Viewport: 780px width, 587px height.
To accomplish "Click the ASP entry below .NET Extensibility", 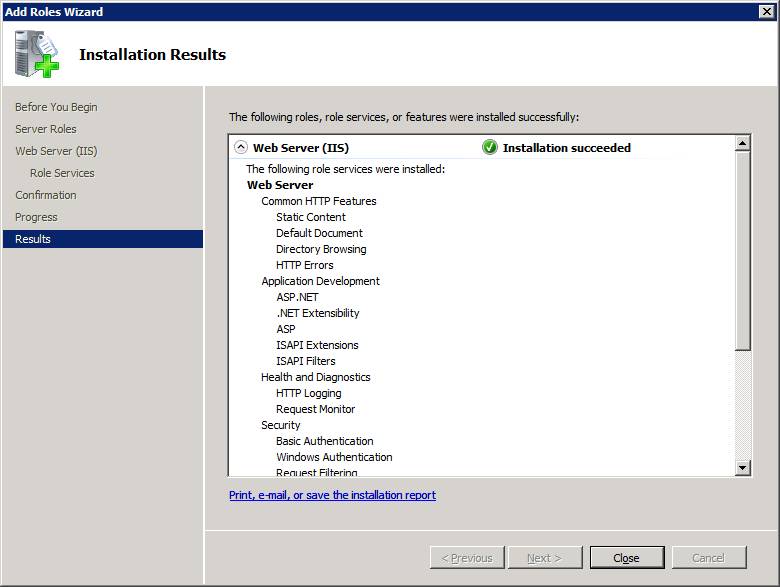I will click(286, 329).
